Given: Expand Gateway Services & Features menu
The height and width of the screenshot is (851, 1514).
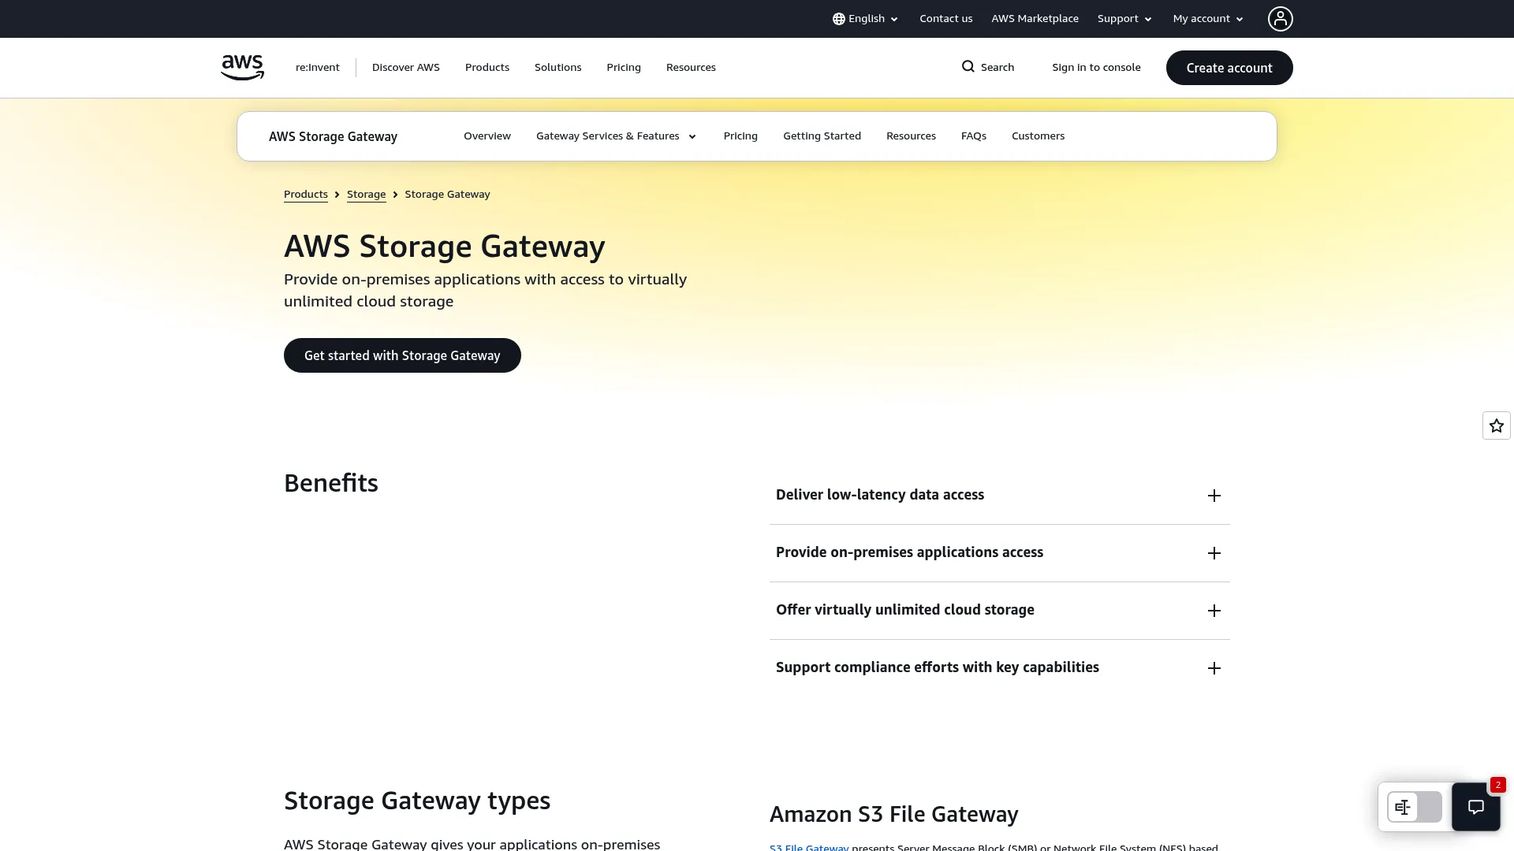Looking at the screenshot, I should tap(616, 136).
